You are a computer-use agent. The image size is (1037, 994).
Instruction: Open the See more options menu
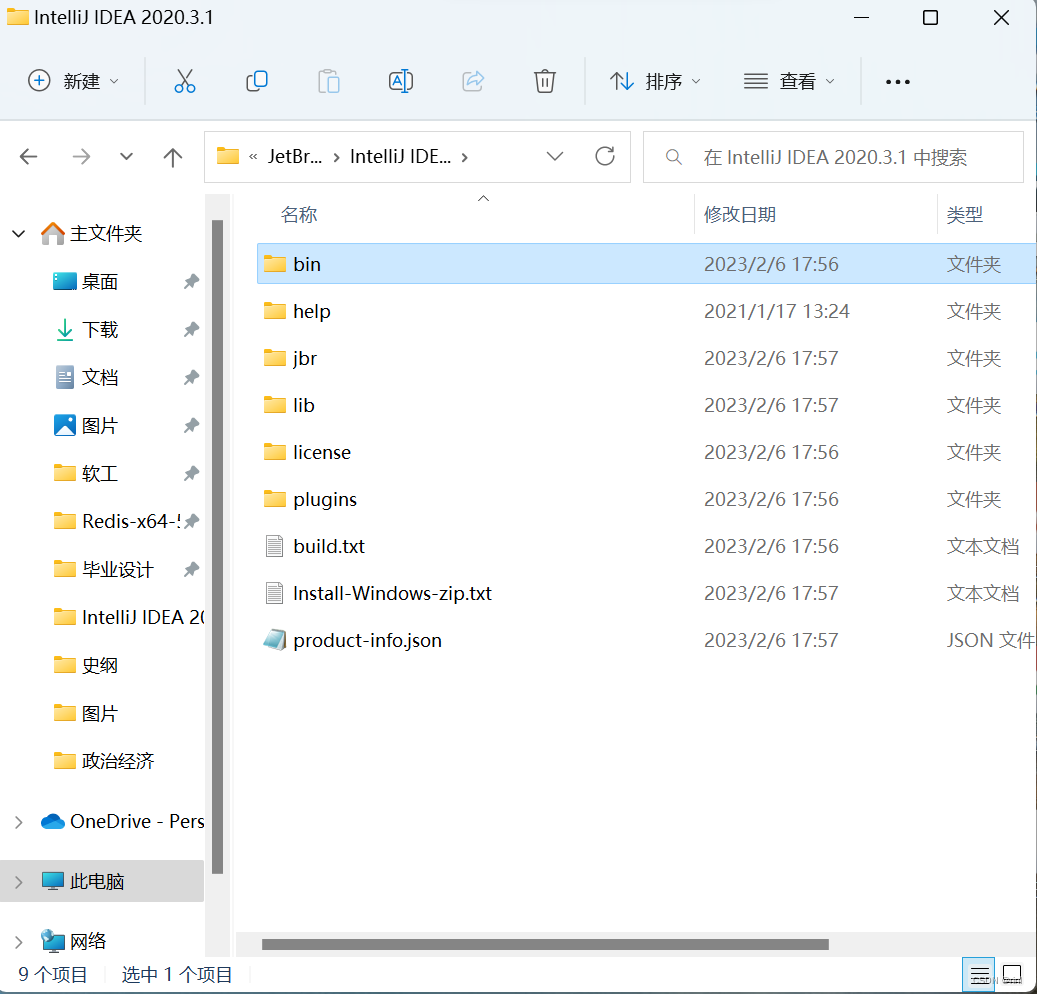897,81
